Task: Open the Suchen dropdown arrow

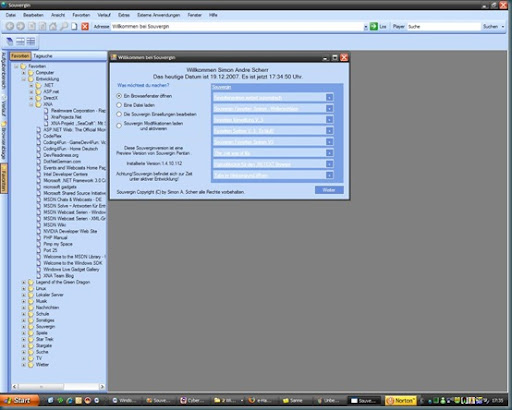Action: 503,26
